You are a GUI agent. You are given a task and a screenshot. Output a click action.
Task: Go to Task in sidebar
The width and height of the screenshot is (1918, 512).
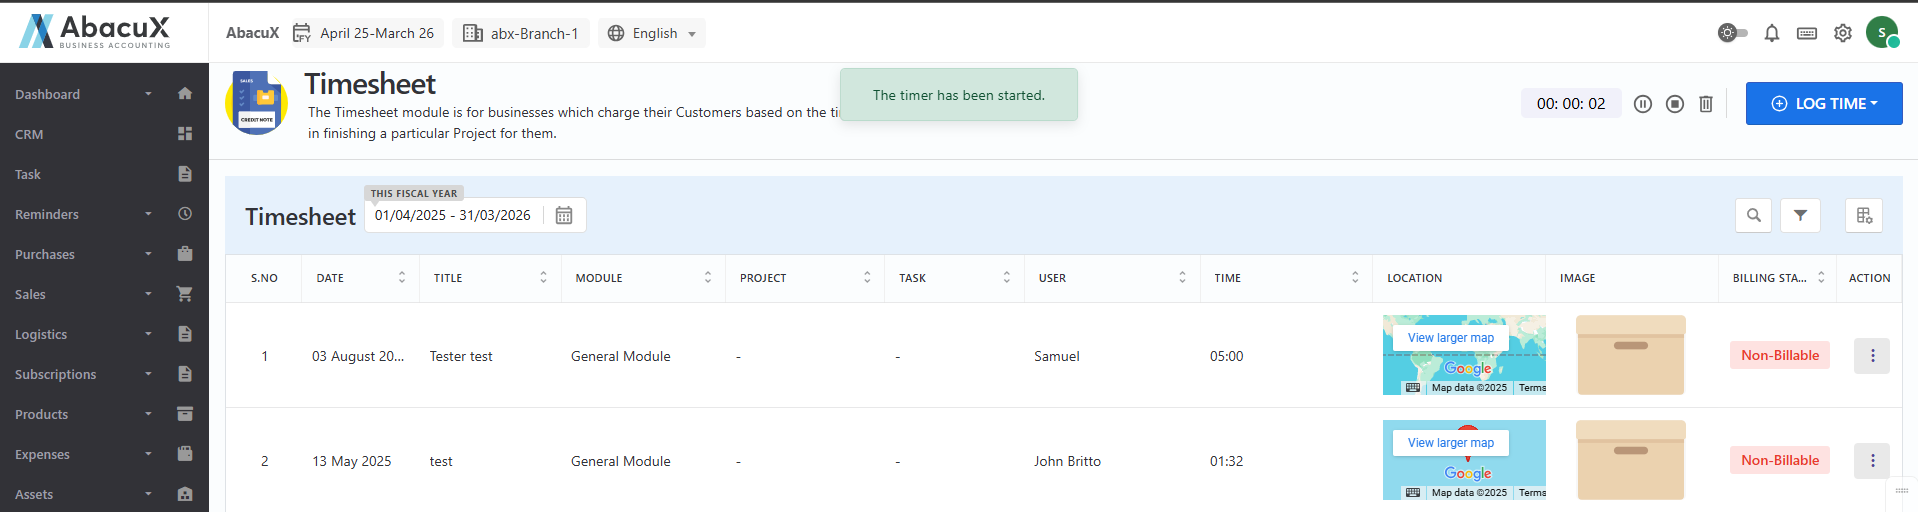click(x=28, y=174)
